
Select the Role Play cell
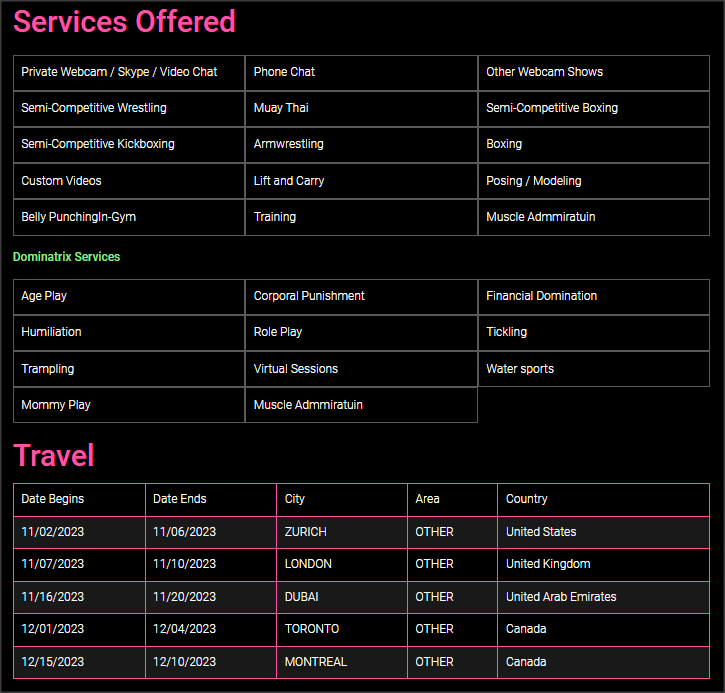(x=278, y=332)
